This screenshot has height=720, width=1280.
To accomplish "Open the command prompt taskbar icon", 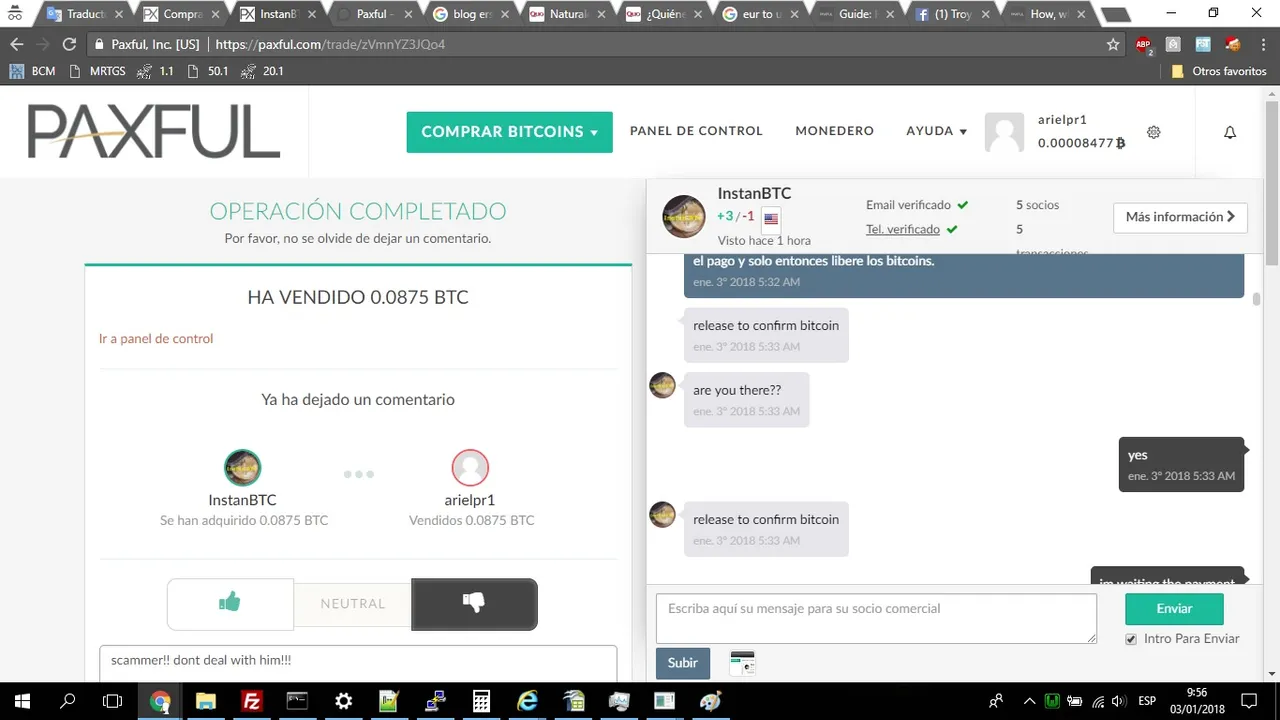I will [x=298, y=701].
